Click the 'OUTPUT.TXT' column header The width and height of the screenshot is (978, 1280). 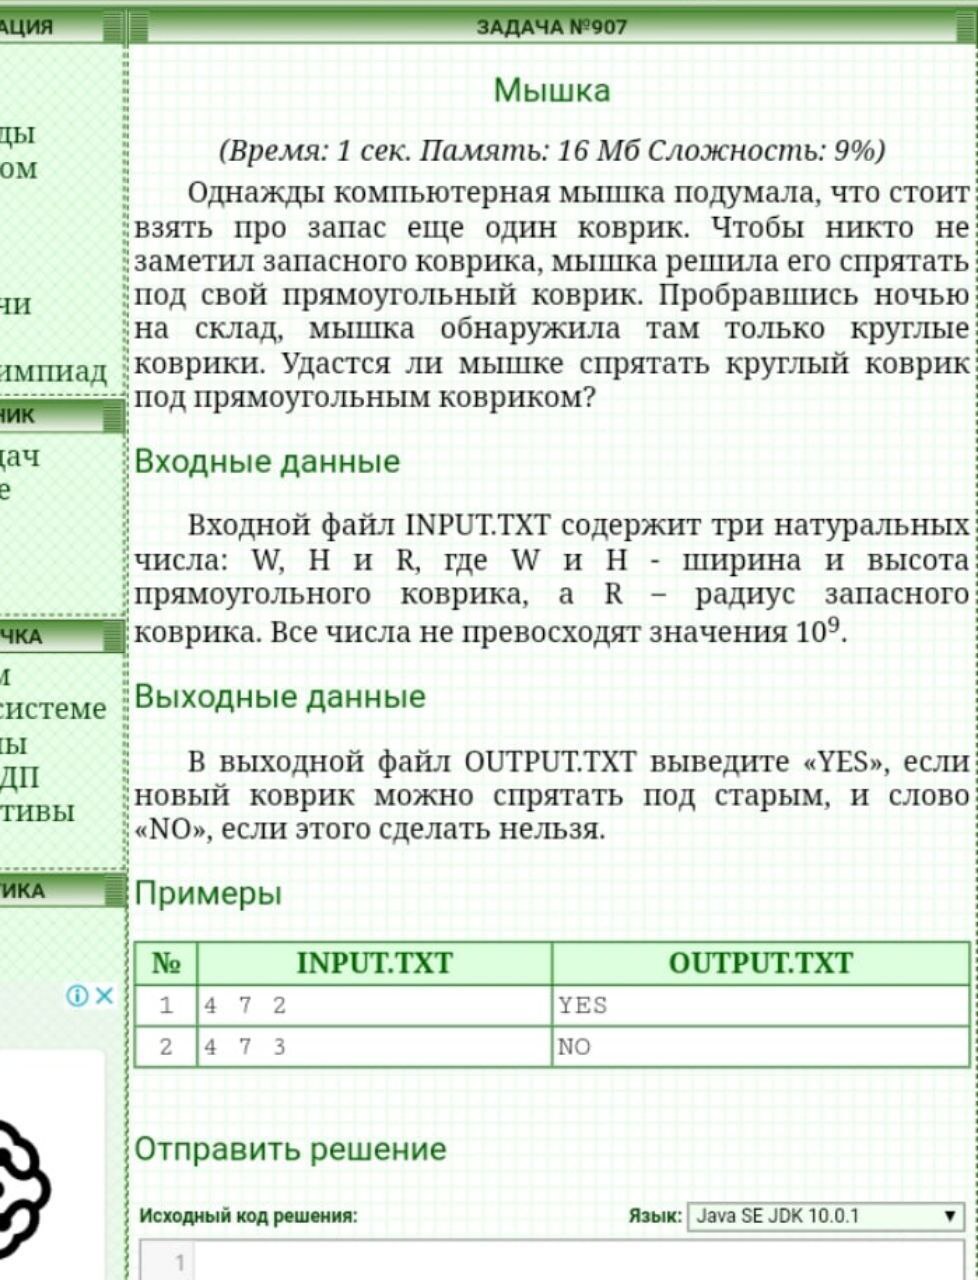click(x=761, y=963)
